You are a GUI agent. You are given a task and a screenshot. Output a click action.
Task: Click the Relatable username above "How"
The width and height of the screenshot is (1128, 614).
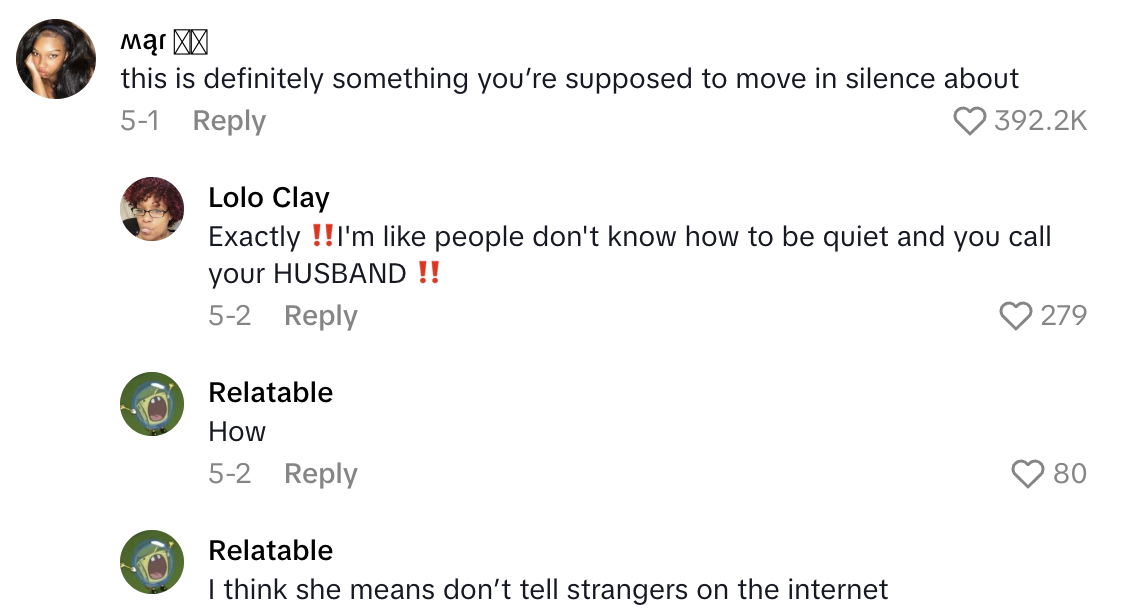coord(270,392)
